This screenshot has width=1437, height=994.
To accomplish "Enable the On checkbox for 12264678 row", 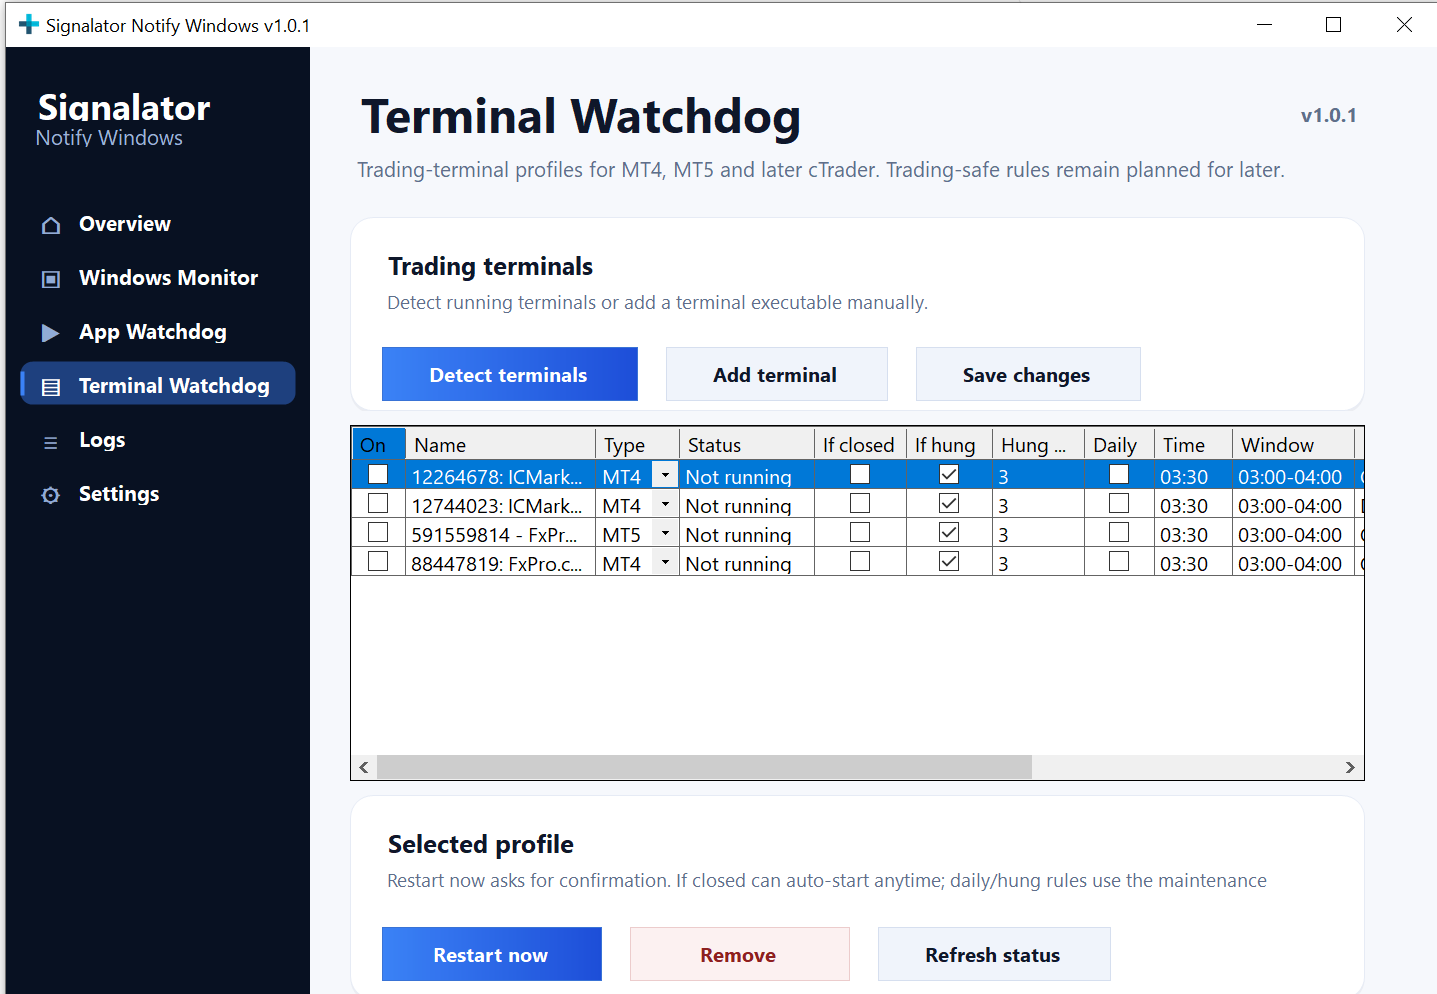I will tap(378, 474).
